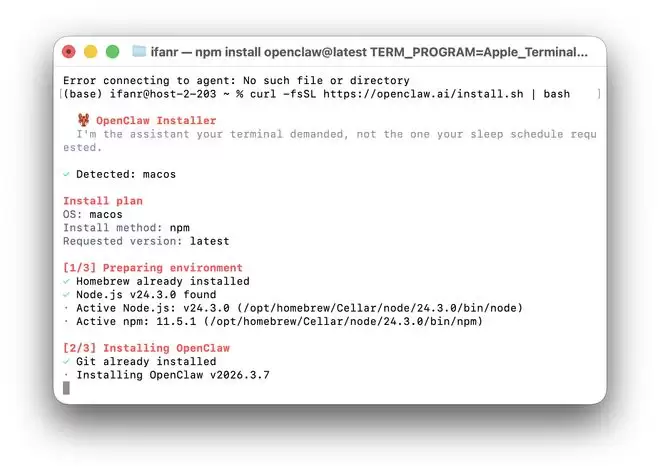
Task: Click the OpenClaw Installer heading
Action: (x=155, y=120)
